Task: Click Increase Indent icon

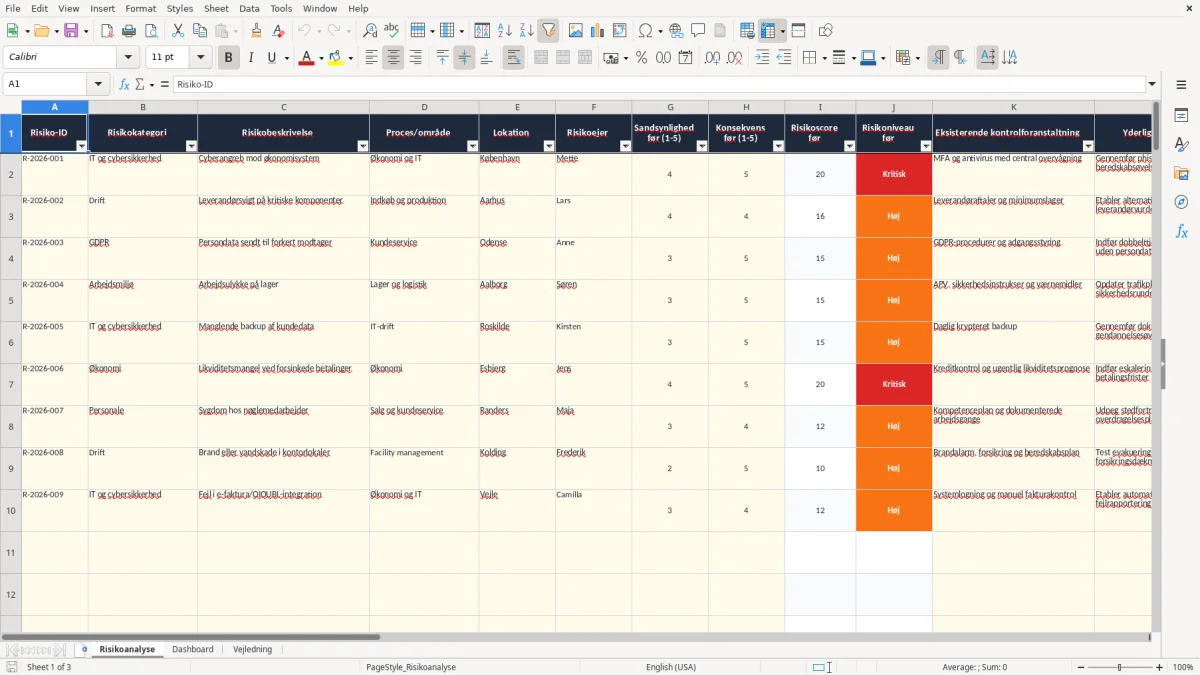Action: point(762,58)
